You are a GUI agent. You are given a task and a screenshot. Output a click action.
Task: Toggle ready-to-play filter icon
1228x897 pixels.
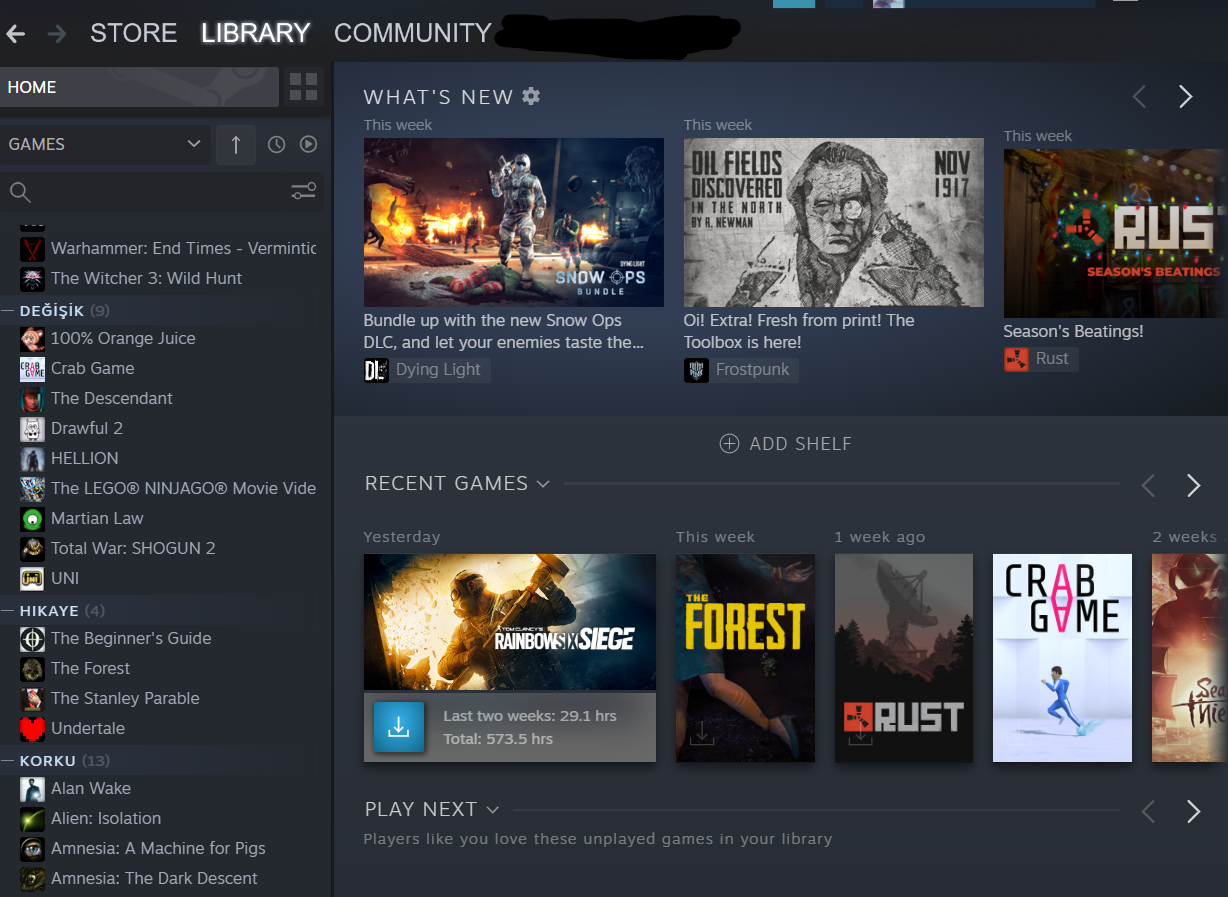coord(309,145)
